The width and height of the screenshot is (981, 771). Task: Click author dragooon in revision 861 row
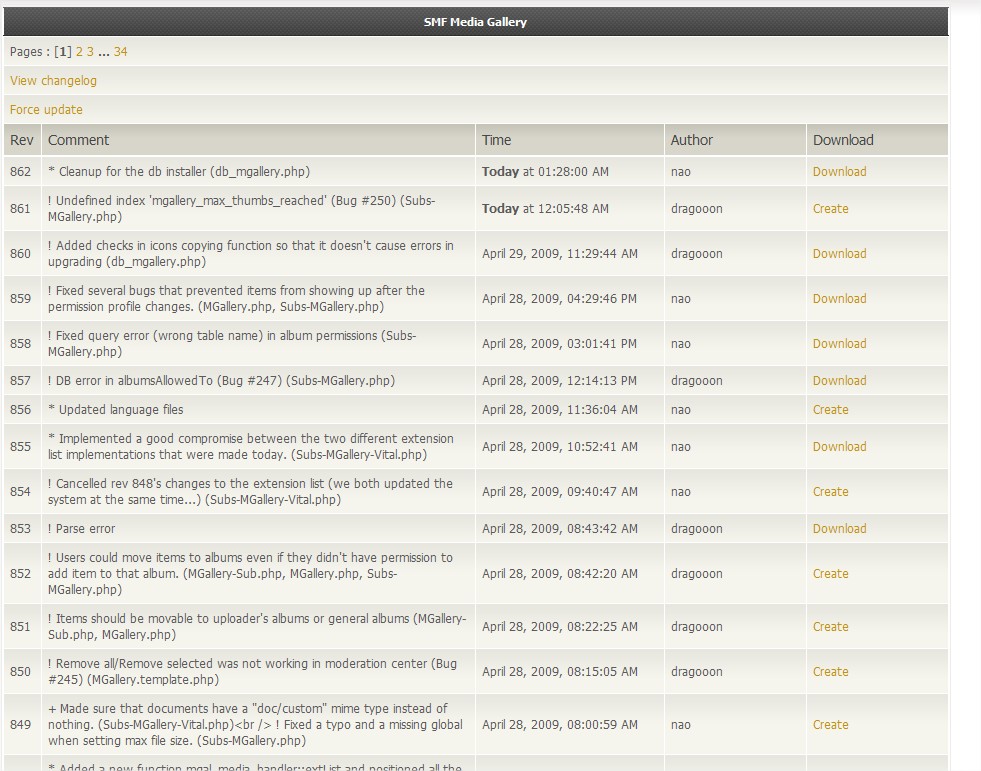tap(696, 208)
